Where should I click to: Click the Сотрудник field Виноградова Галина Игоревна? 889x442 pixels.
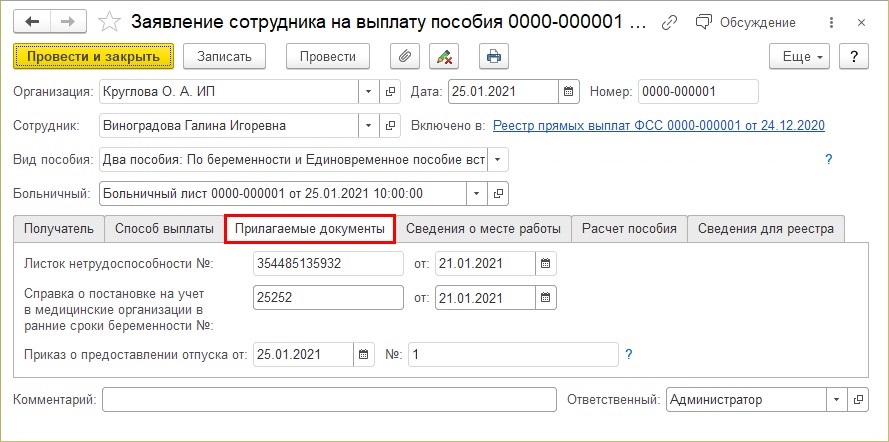tap(228, 126)
